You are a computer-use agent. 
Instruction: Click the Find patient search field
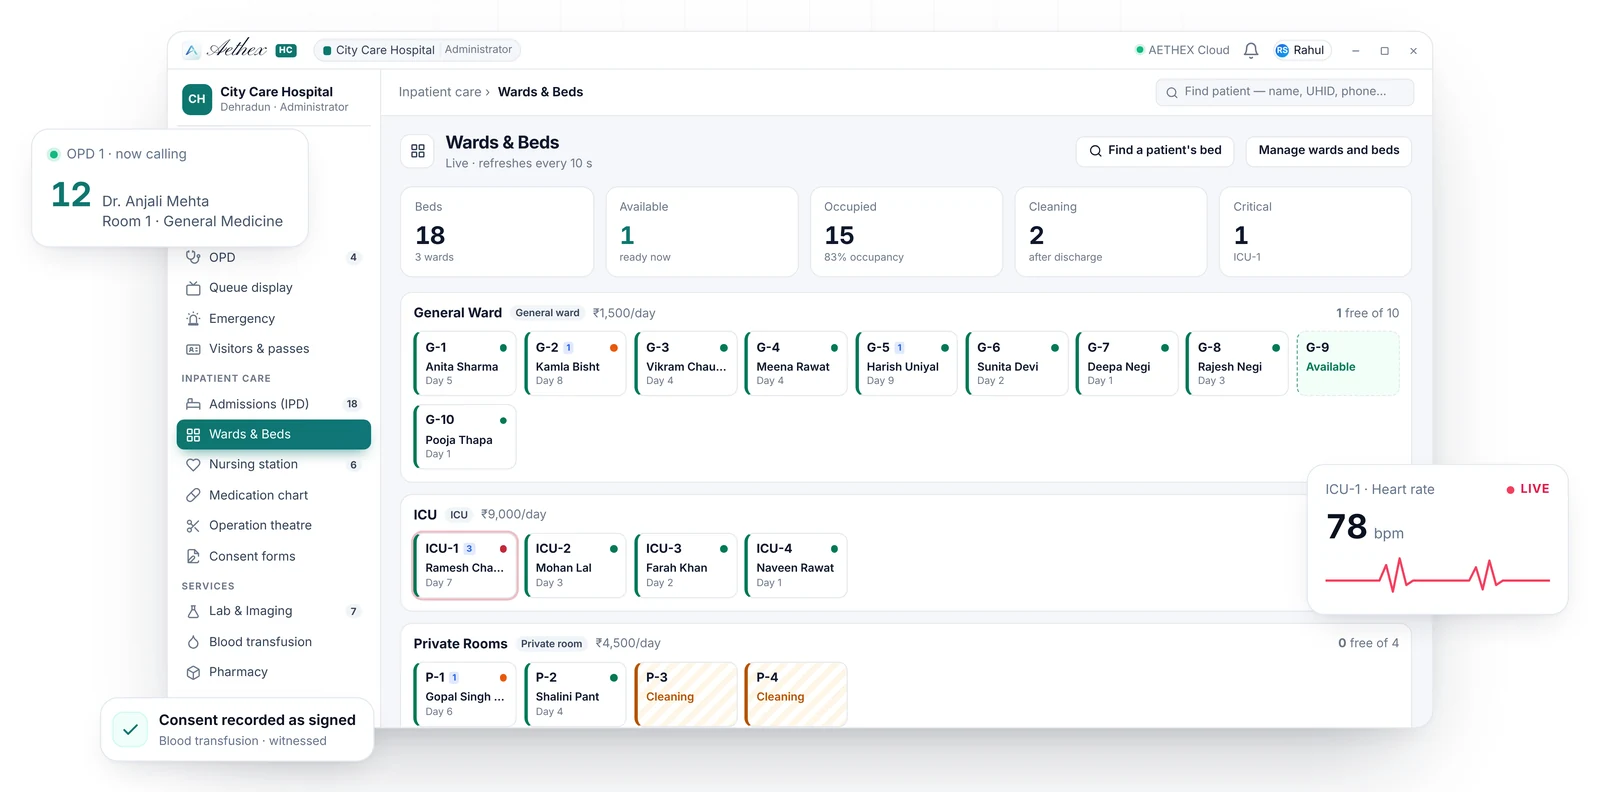click(x=1284, y=92)
